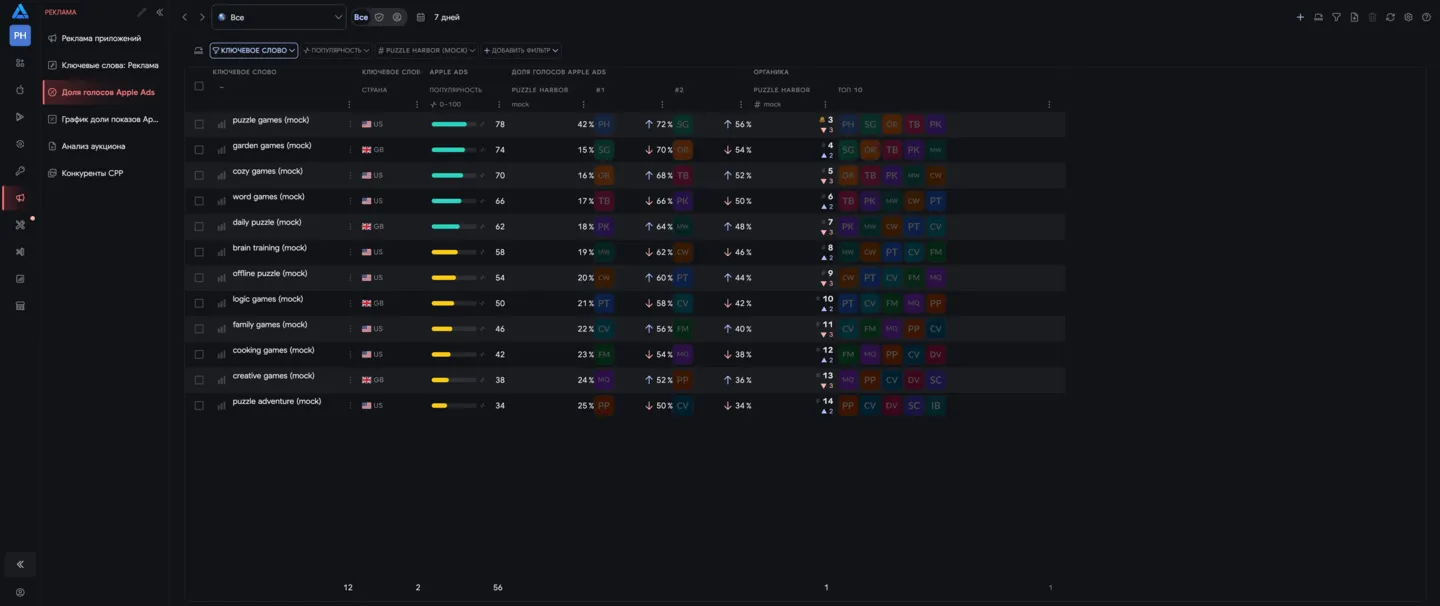This screenshot has height=606, width=1440.
Task: Open the help question mark icon
Action: click(1426, 17)
